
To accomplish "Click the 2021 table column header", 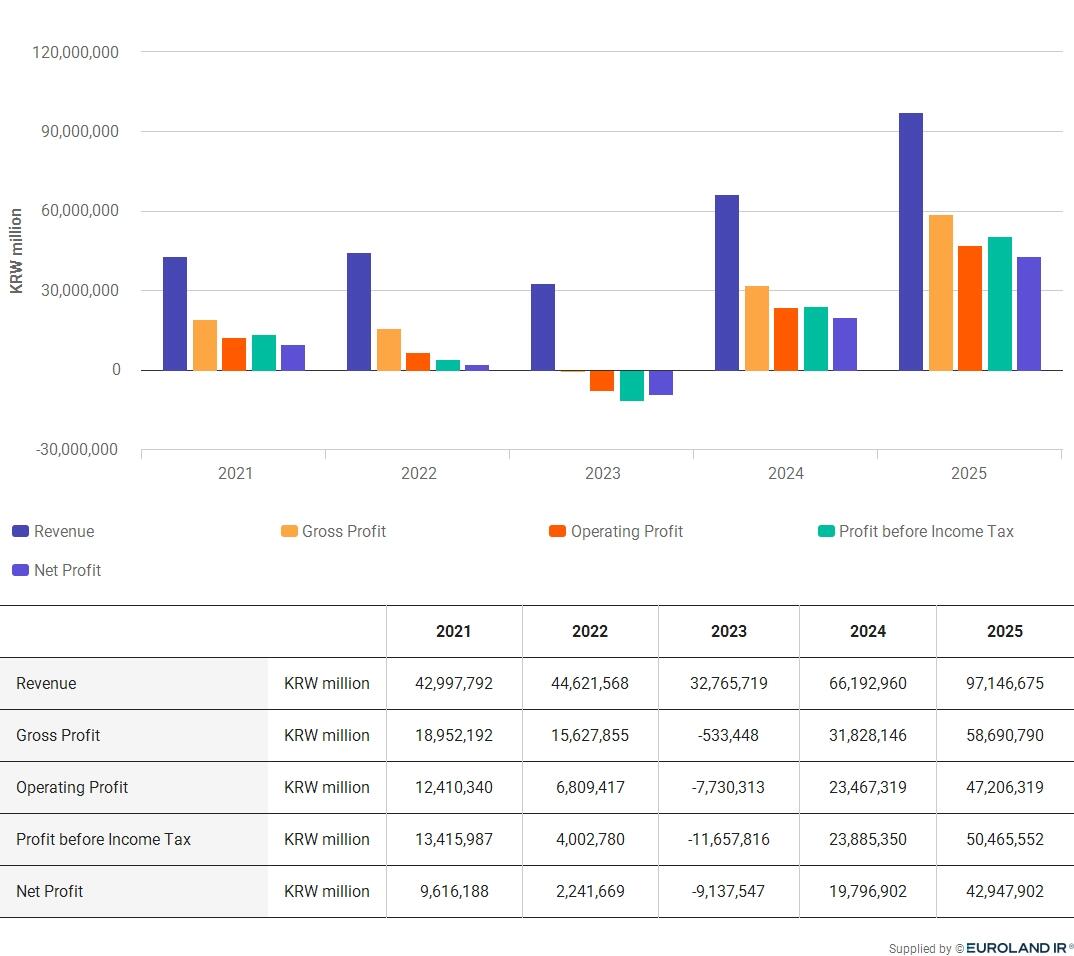I will (454, 631).
